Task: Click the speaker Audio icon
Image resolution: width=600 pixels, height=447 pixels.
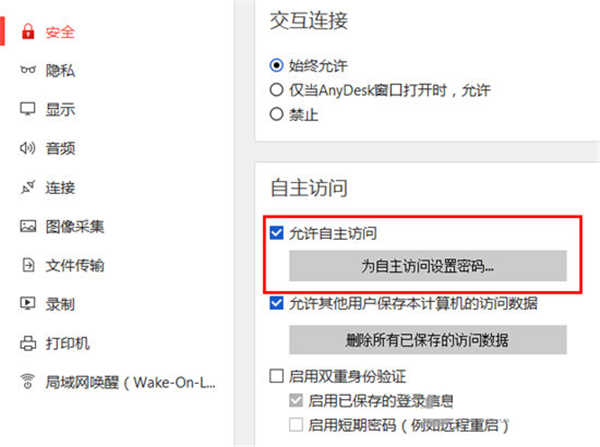Action: [28, 148]
